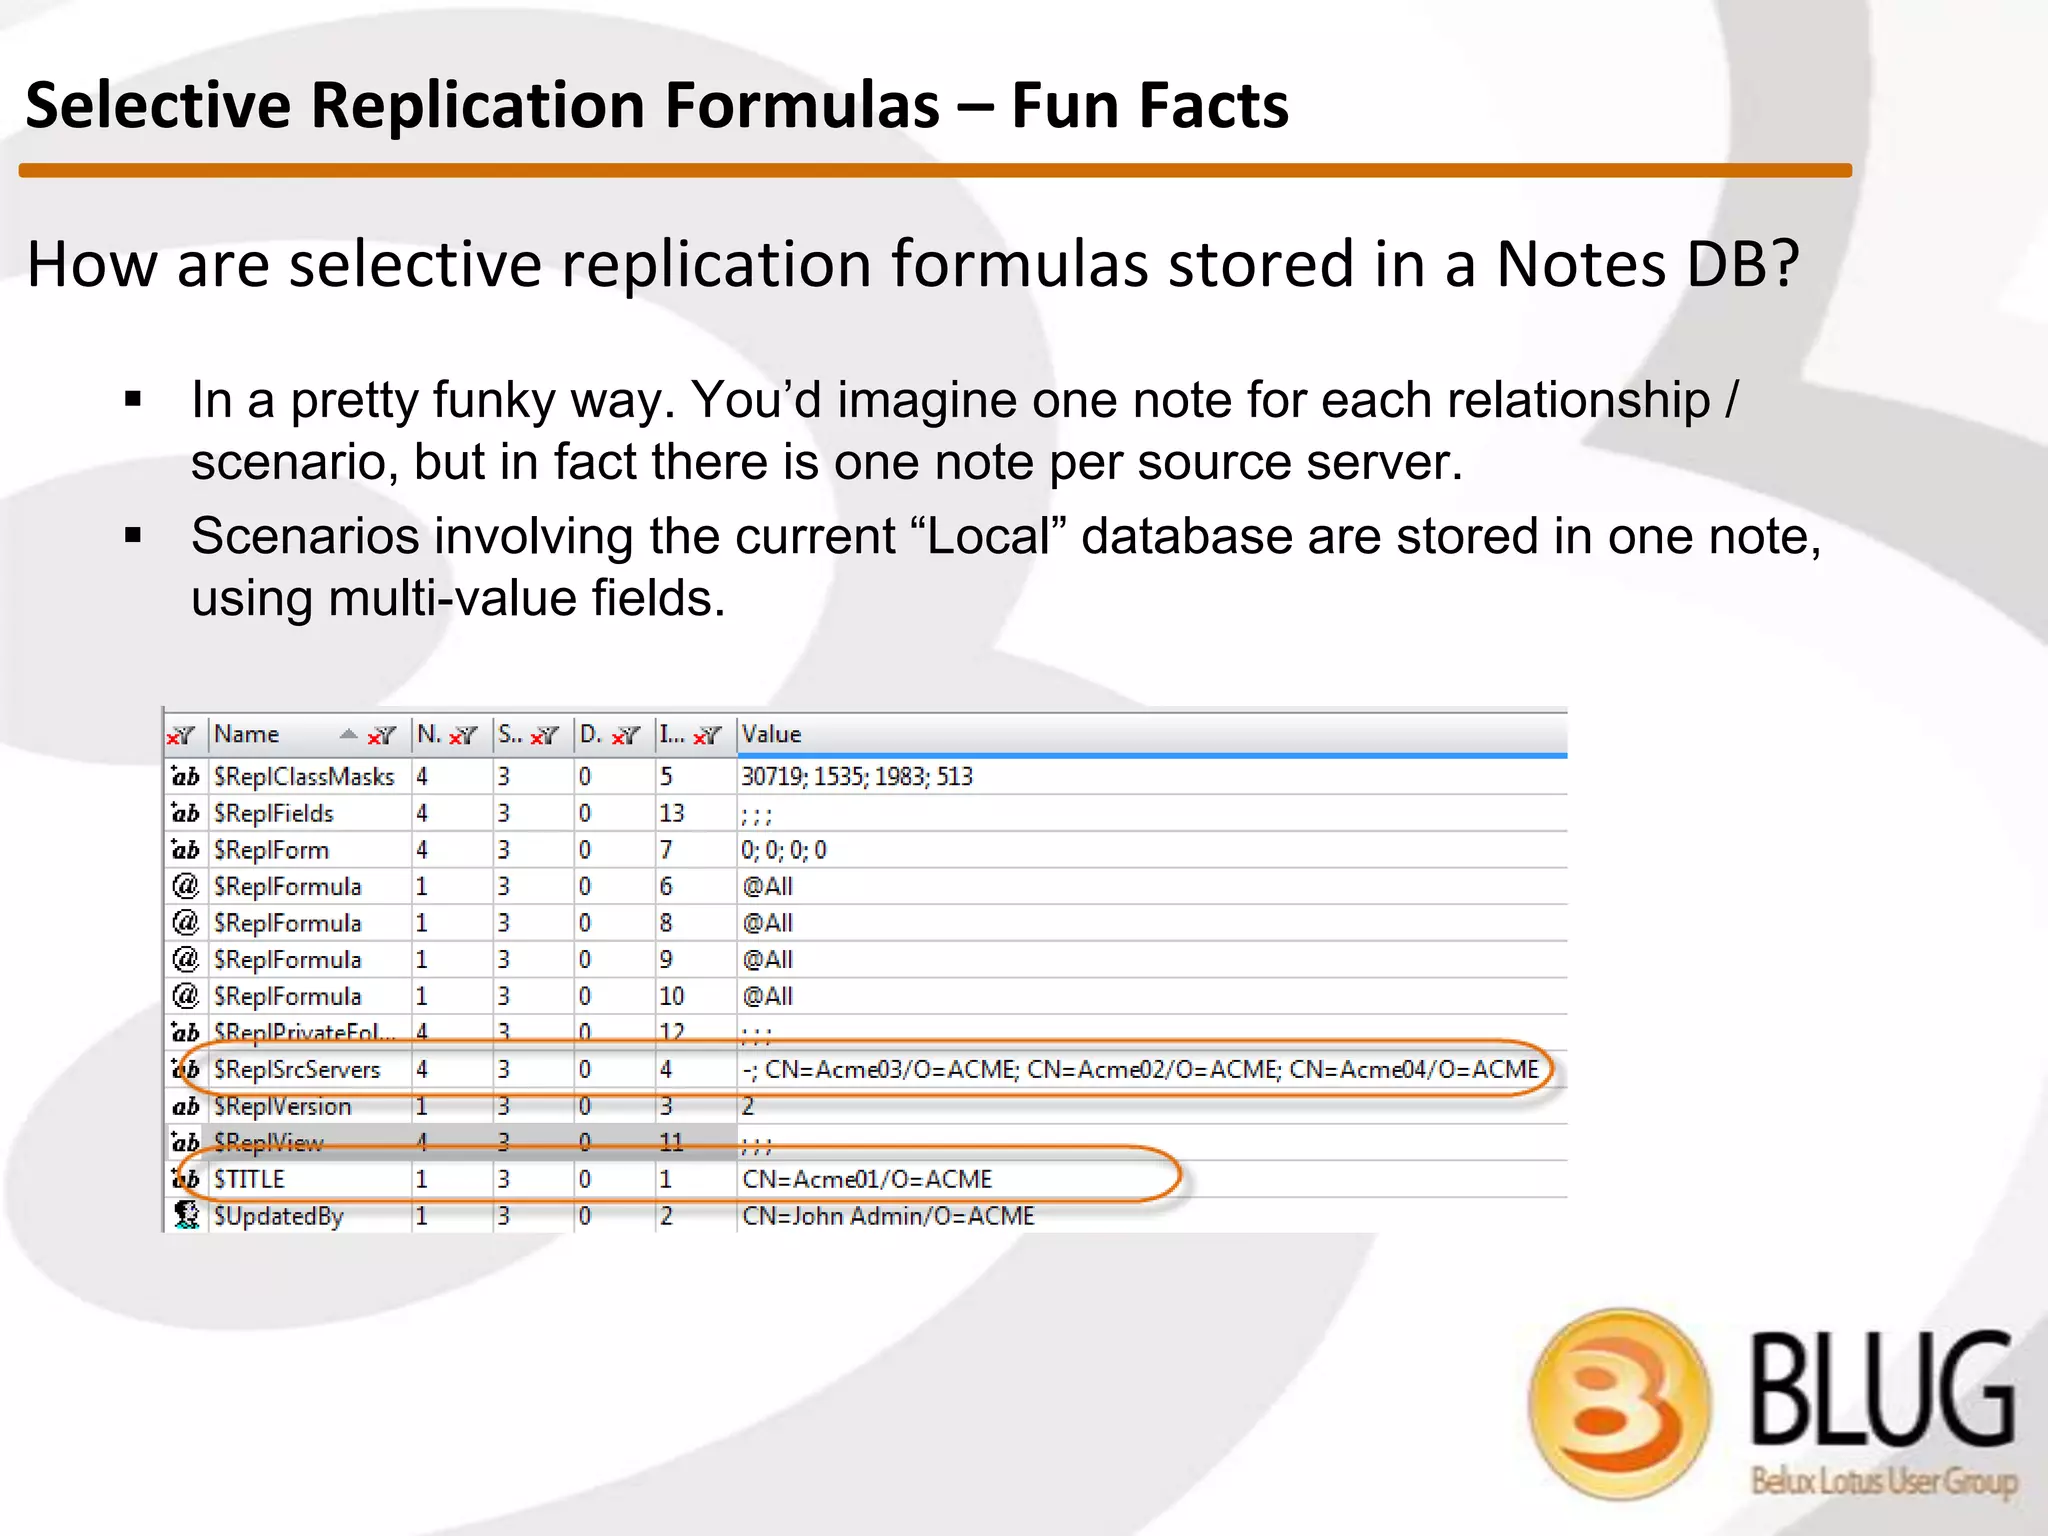Click the filter icon next to N. column

464,735
